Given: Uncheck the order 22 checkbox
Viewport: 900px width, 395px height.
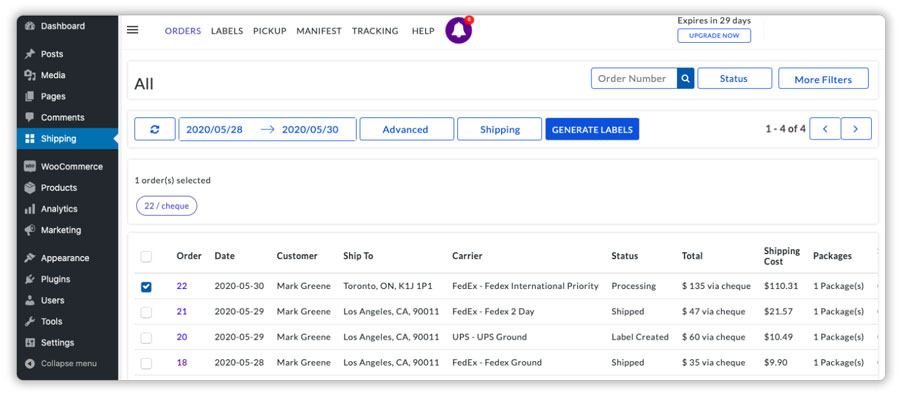Looking at the screenshot, I should pyautogui.click(x=146, y=286).
